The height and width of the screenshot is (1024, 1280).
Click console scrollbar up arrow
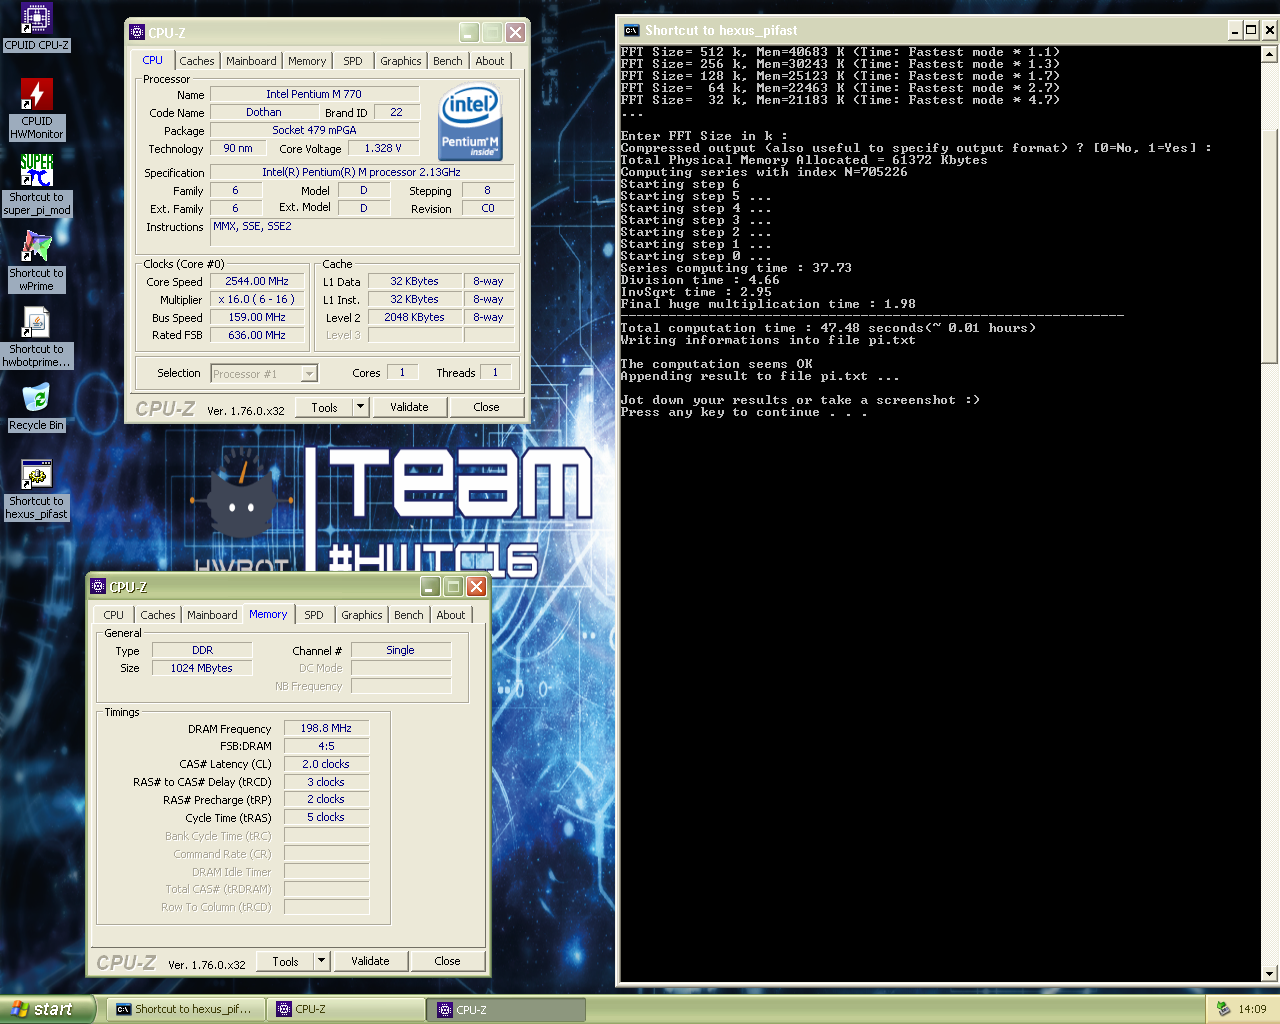(x=1270, y=55)
